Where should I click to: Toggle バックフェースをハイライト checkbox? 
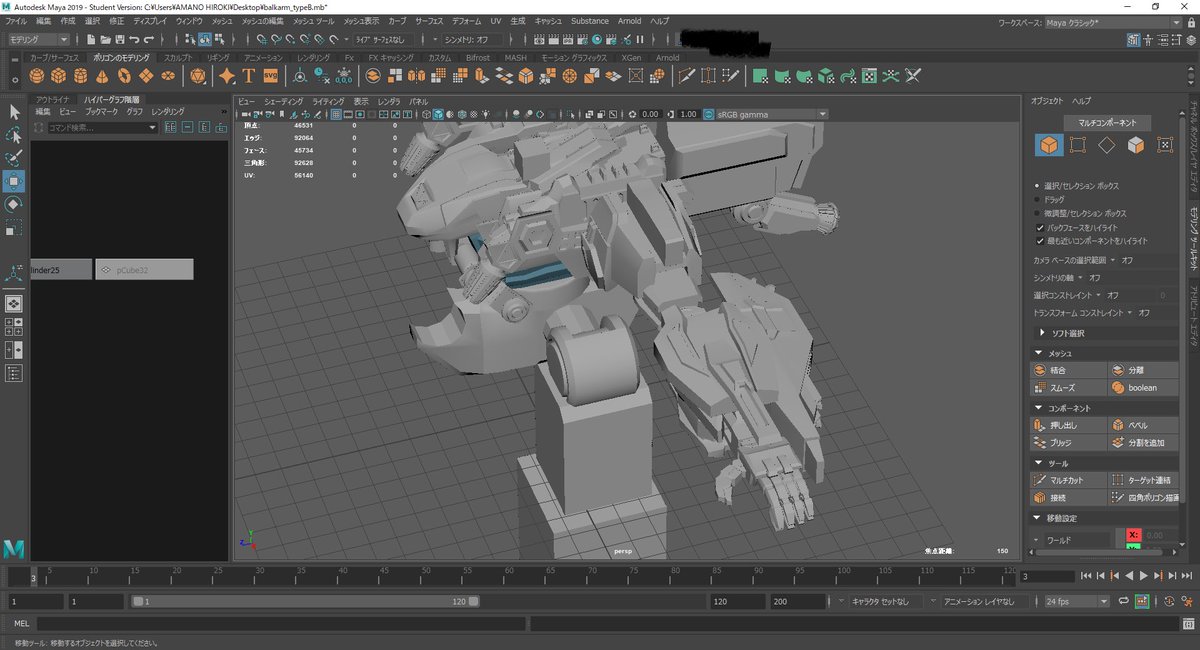[1040, 227]
